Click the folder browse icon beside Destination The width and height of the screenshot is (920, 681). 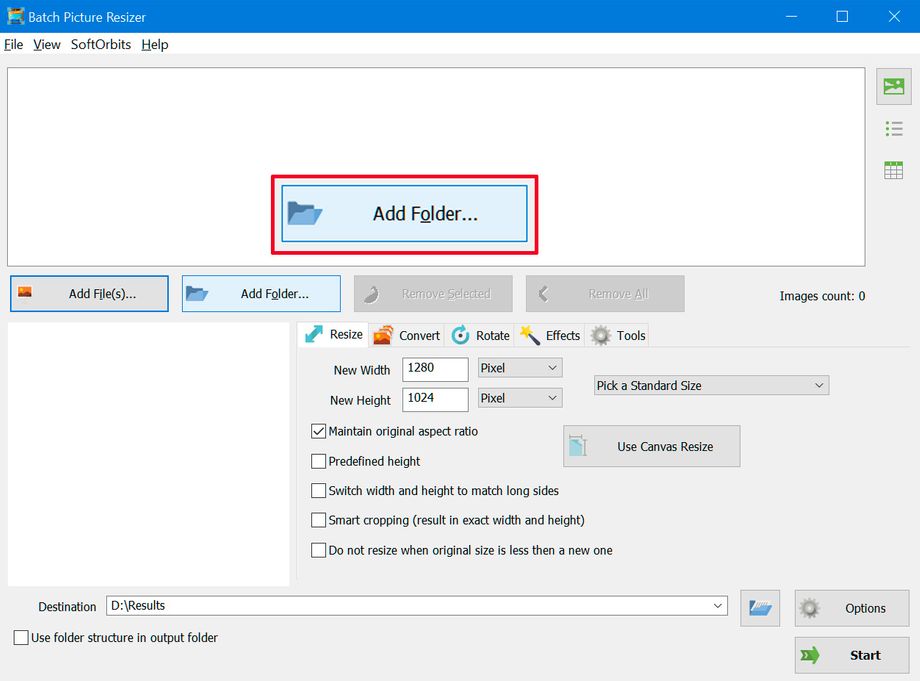click(x=759, y=607)
